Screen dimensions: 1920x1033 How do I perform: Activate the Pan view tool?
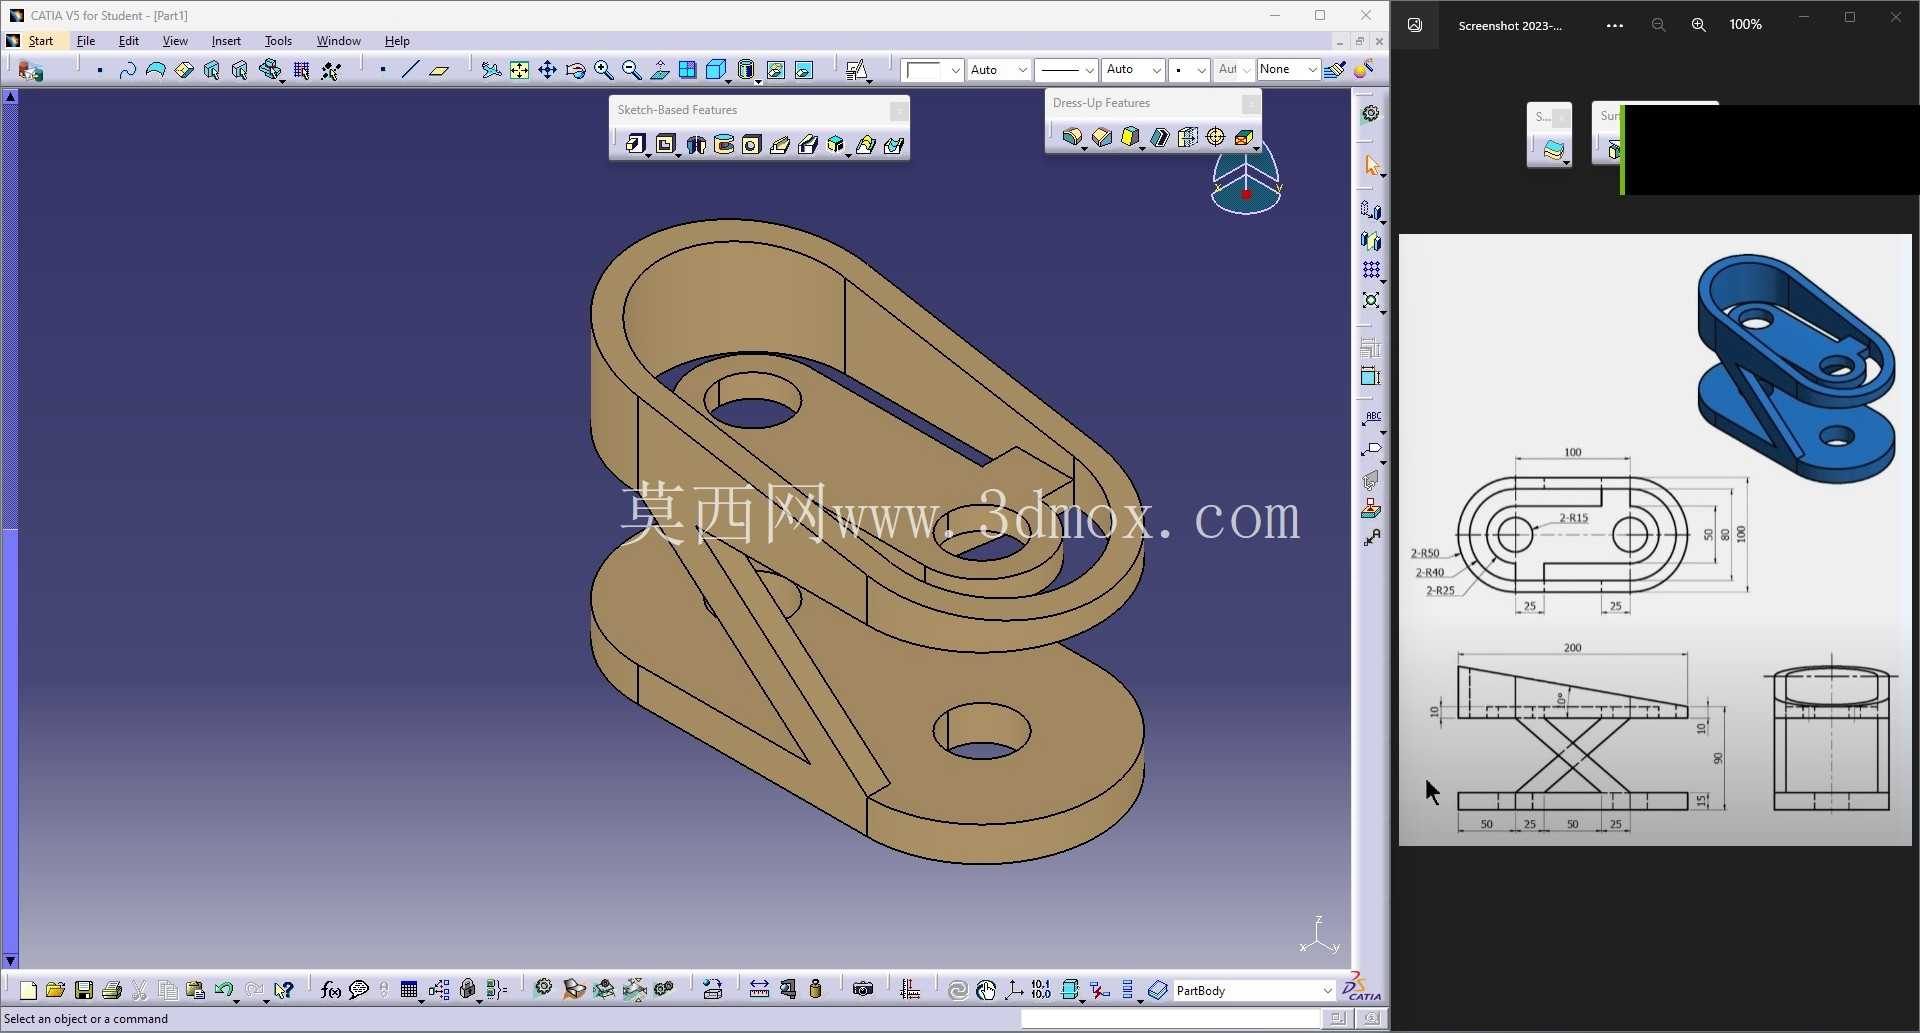pyautogui.click(x=547, y=70)
